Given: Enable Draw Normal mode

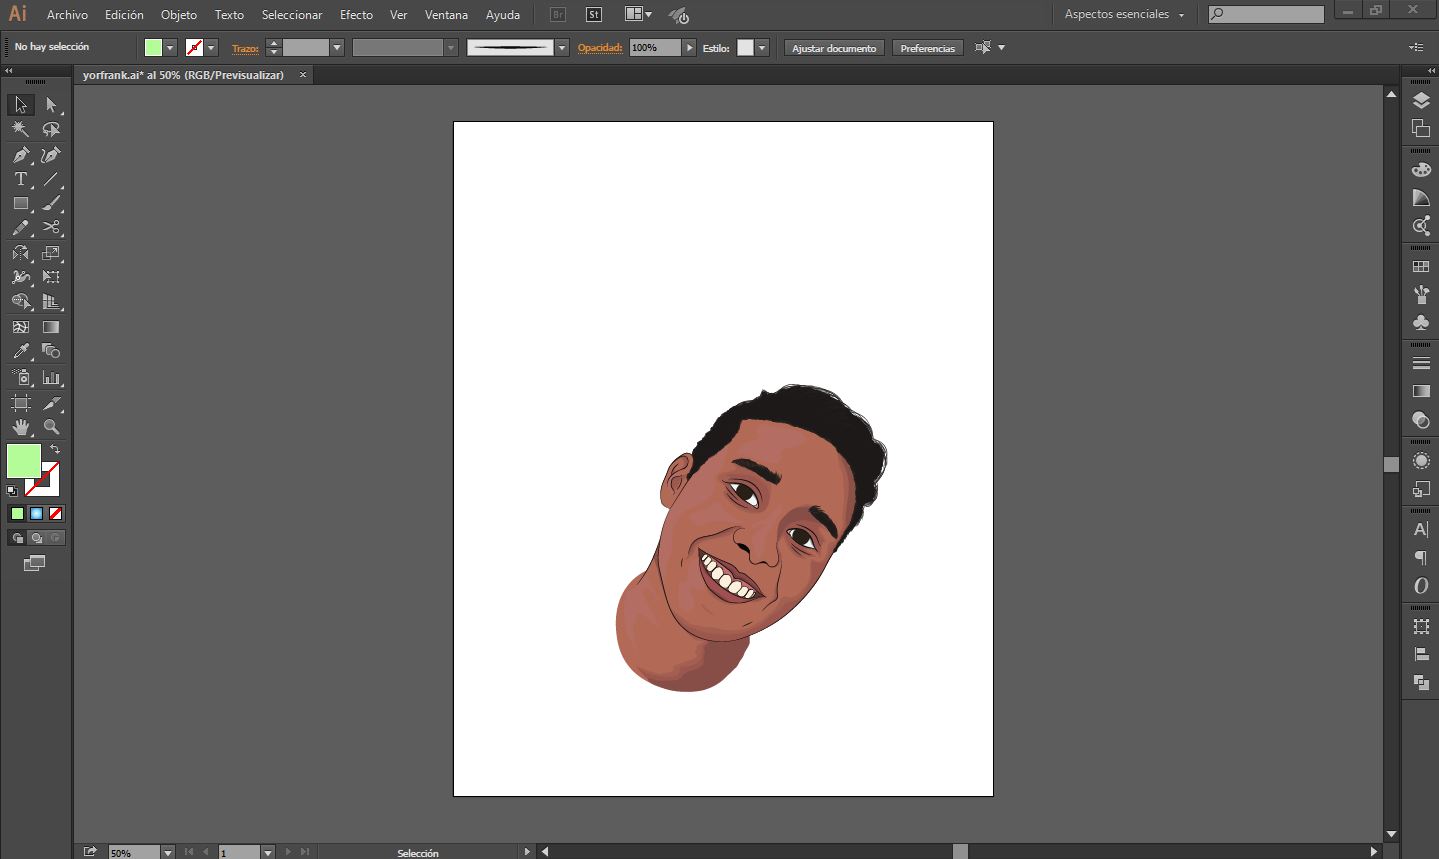Looking at the screenshot, I should 17,538.
